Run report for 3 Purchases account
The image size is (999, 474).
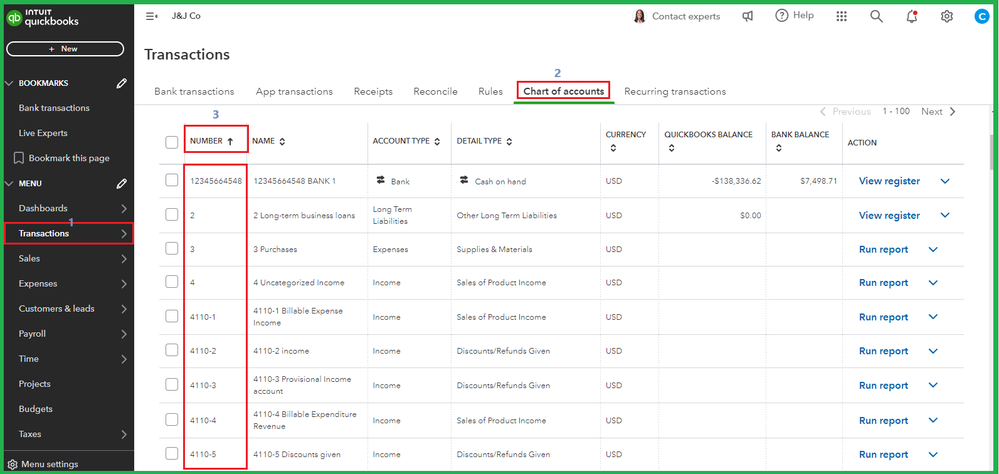[883, 250]
